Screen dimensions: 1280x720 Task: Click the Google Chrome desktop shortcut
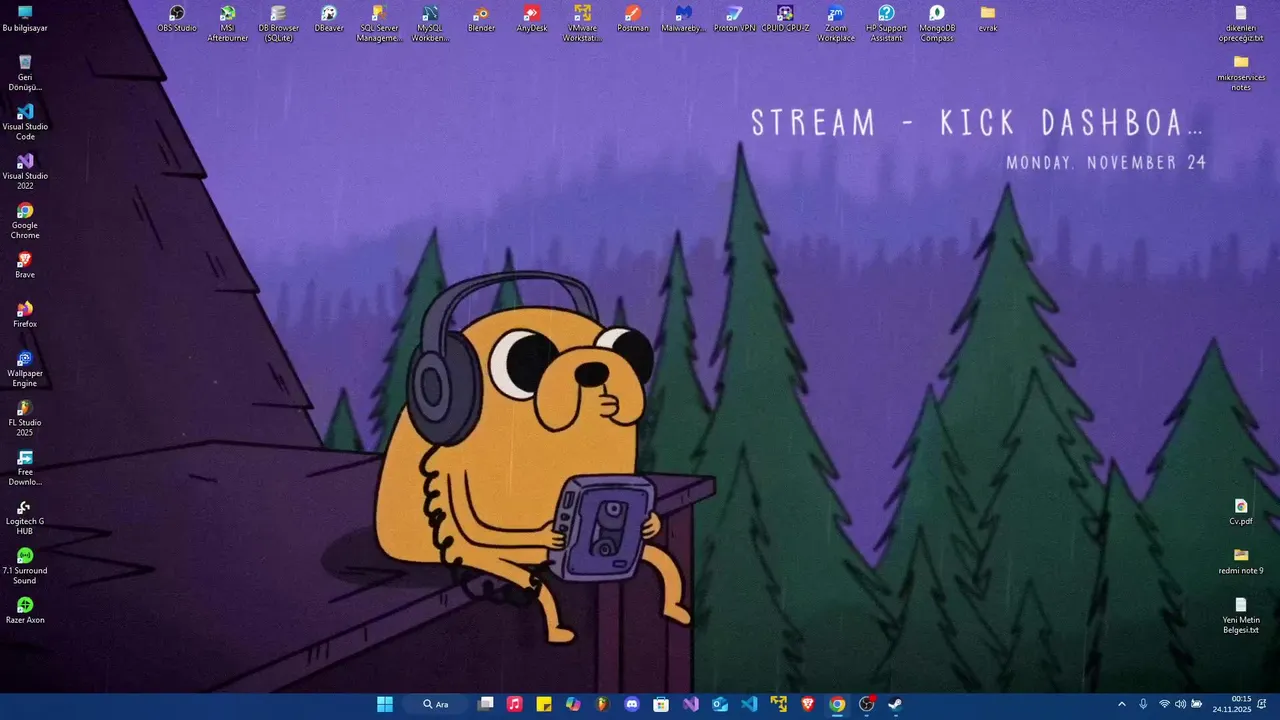(x=25, y=221)
